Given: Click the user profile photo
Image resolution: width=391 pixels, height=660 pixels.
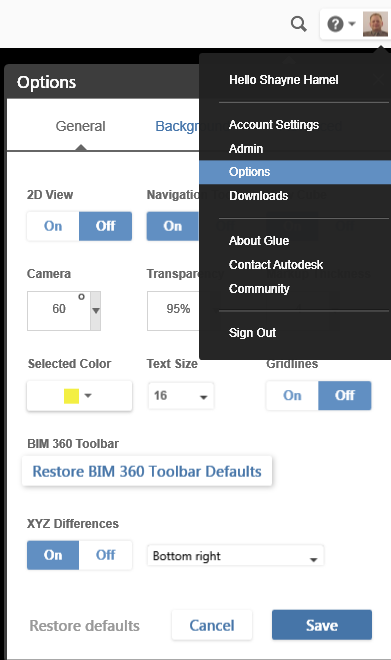Looking at the screenshot, I should (x=375, y=24).
